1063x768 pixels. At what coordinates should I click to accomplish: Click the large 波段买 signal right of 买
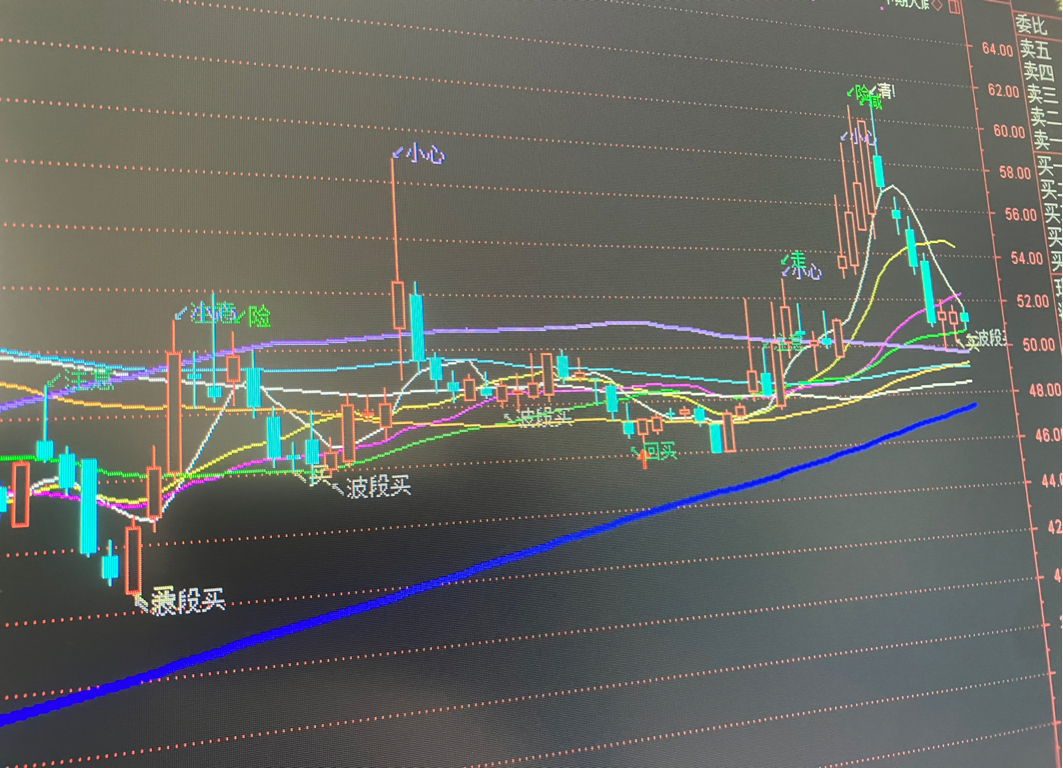(x=378, y=487)
